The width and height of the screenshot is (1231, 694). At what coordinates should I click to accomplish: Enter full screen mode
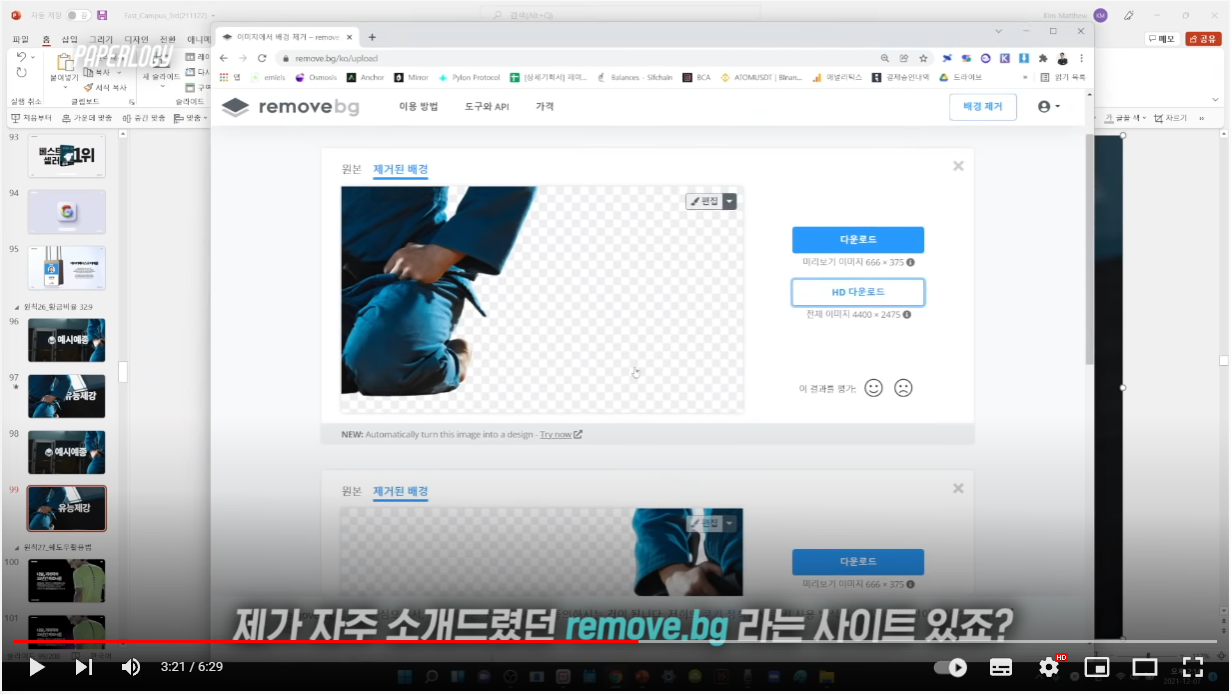click(x=1193, y=667)
